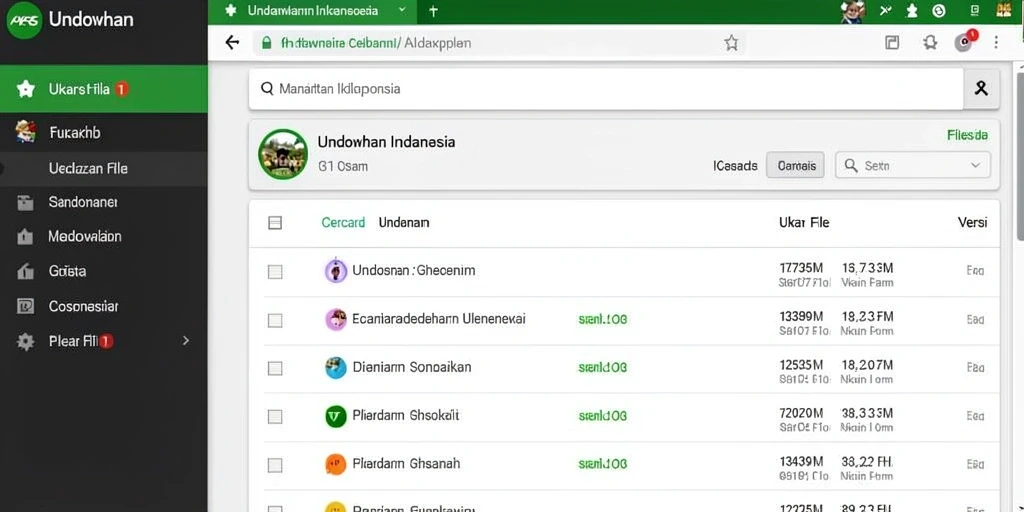Open a new tab with plus icon
Screen dimensions: 1024x512
pos(434,11)
